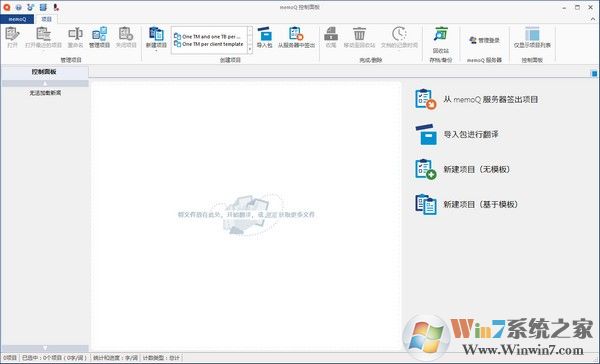The width and height of the screenshot is (600, 364).
Task: Select the 'One TM and one TB per...' template
Action: (209, 37)
